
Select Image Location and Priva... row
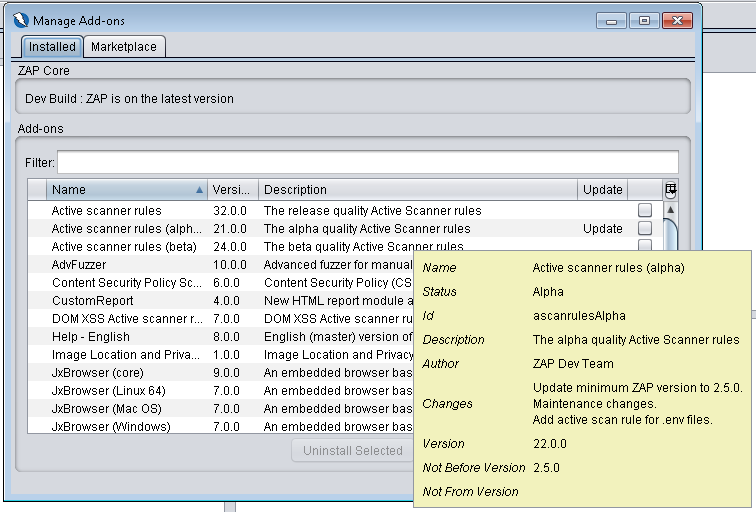click(x=220, y=355)
